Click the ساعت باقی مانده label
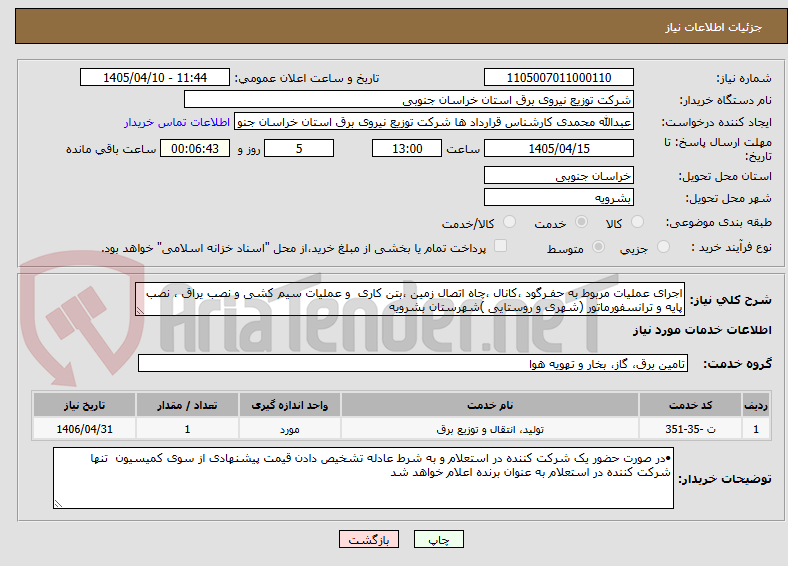 coord(111,149)
